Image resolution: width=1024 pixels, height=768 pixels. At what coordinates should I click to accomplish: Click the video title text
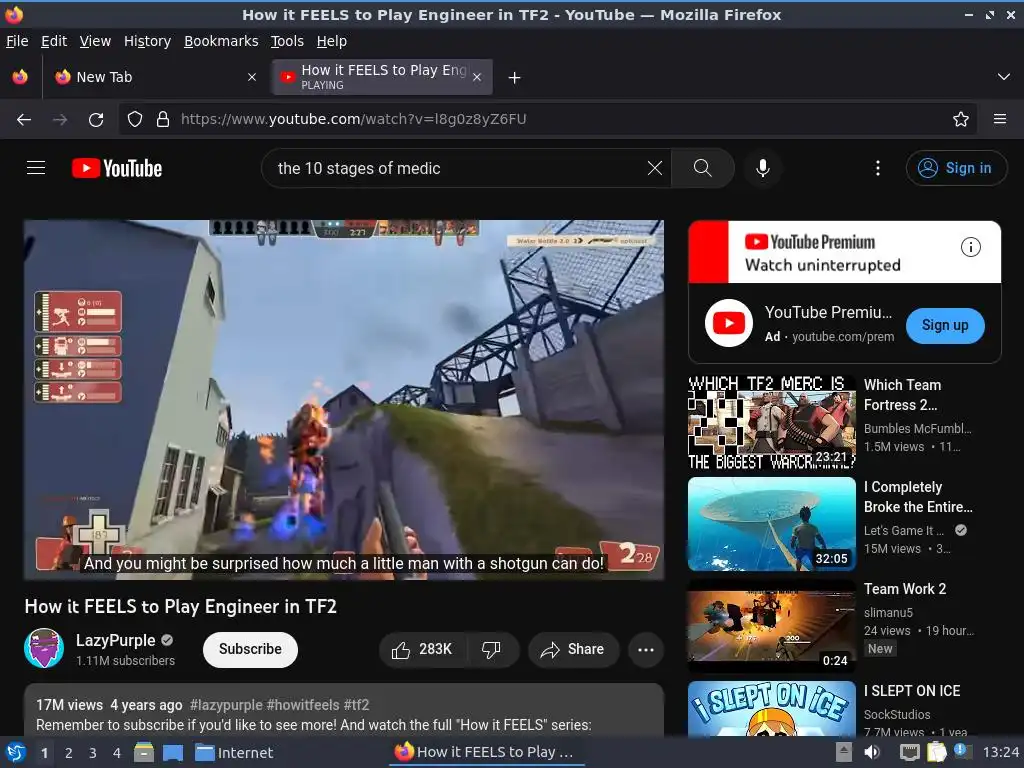pos(180,607)
